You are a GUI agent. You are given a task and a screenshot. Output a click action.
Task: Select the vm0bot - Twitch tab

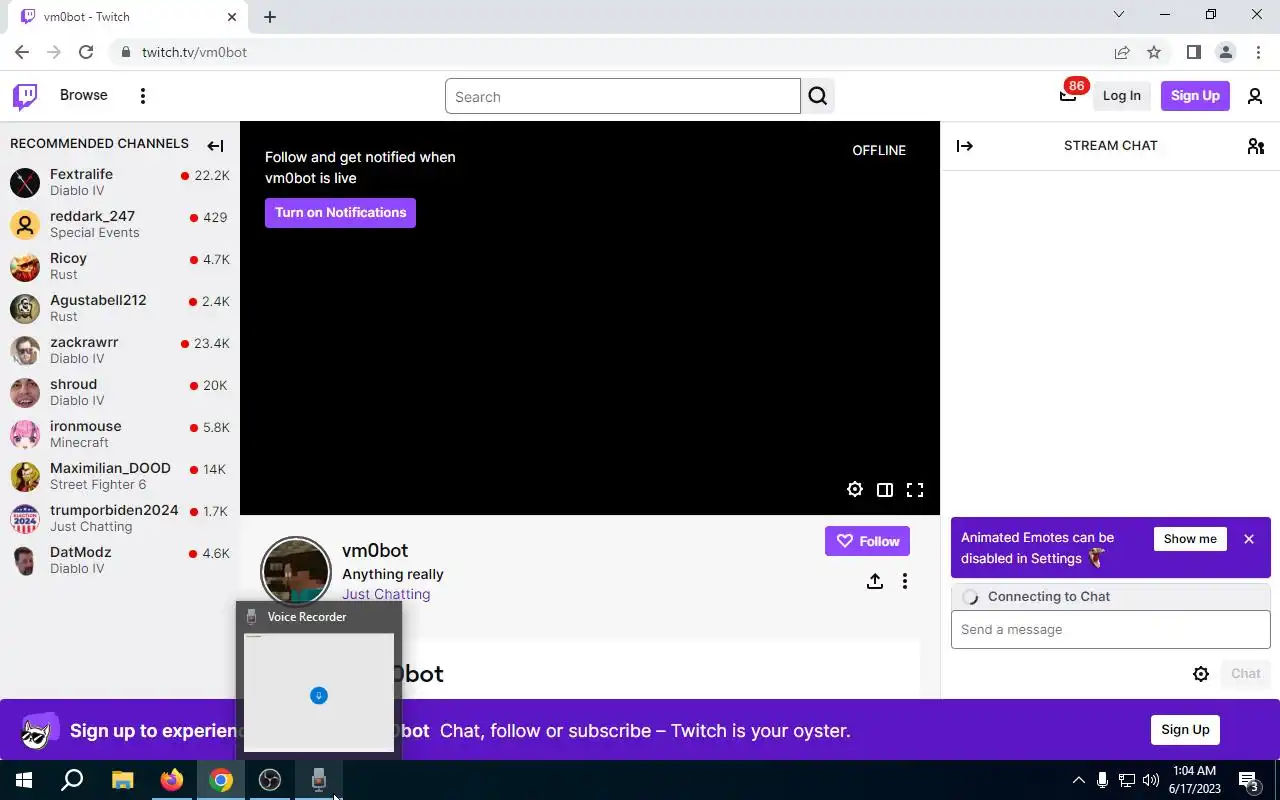[x=128, y=17]
